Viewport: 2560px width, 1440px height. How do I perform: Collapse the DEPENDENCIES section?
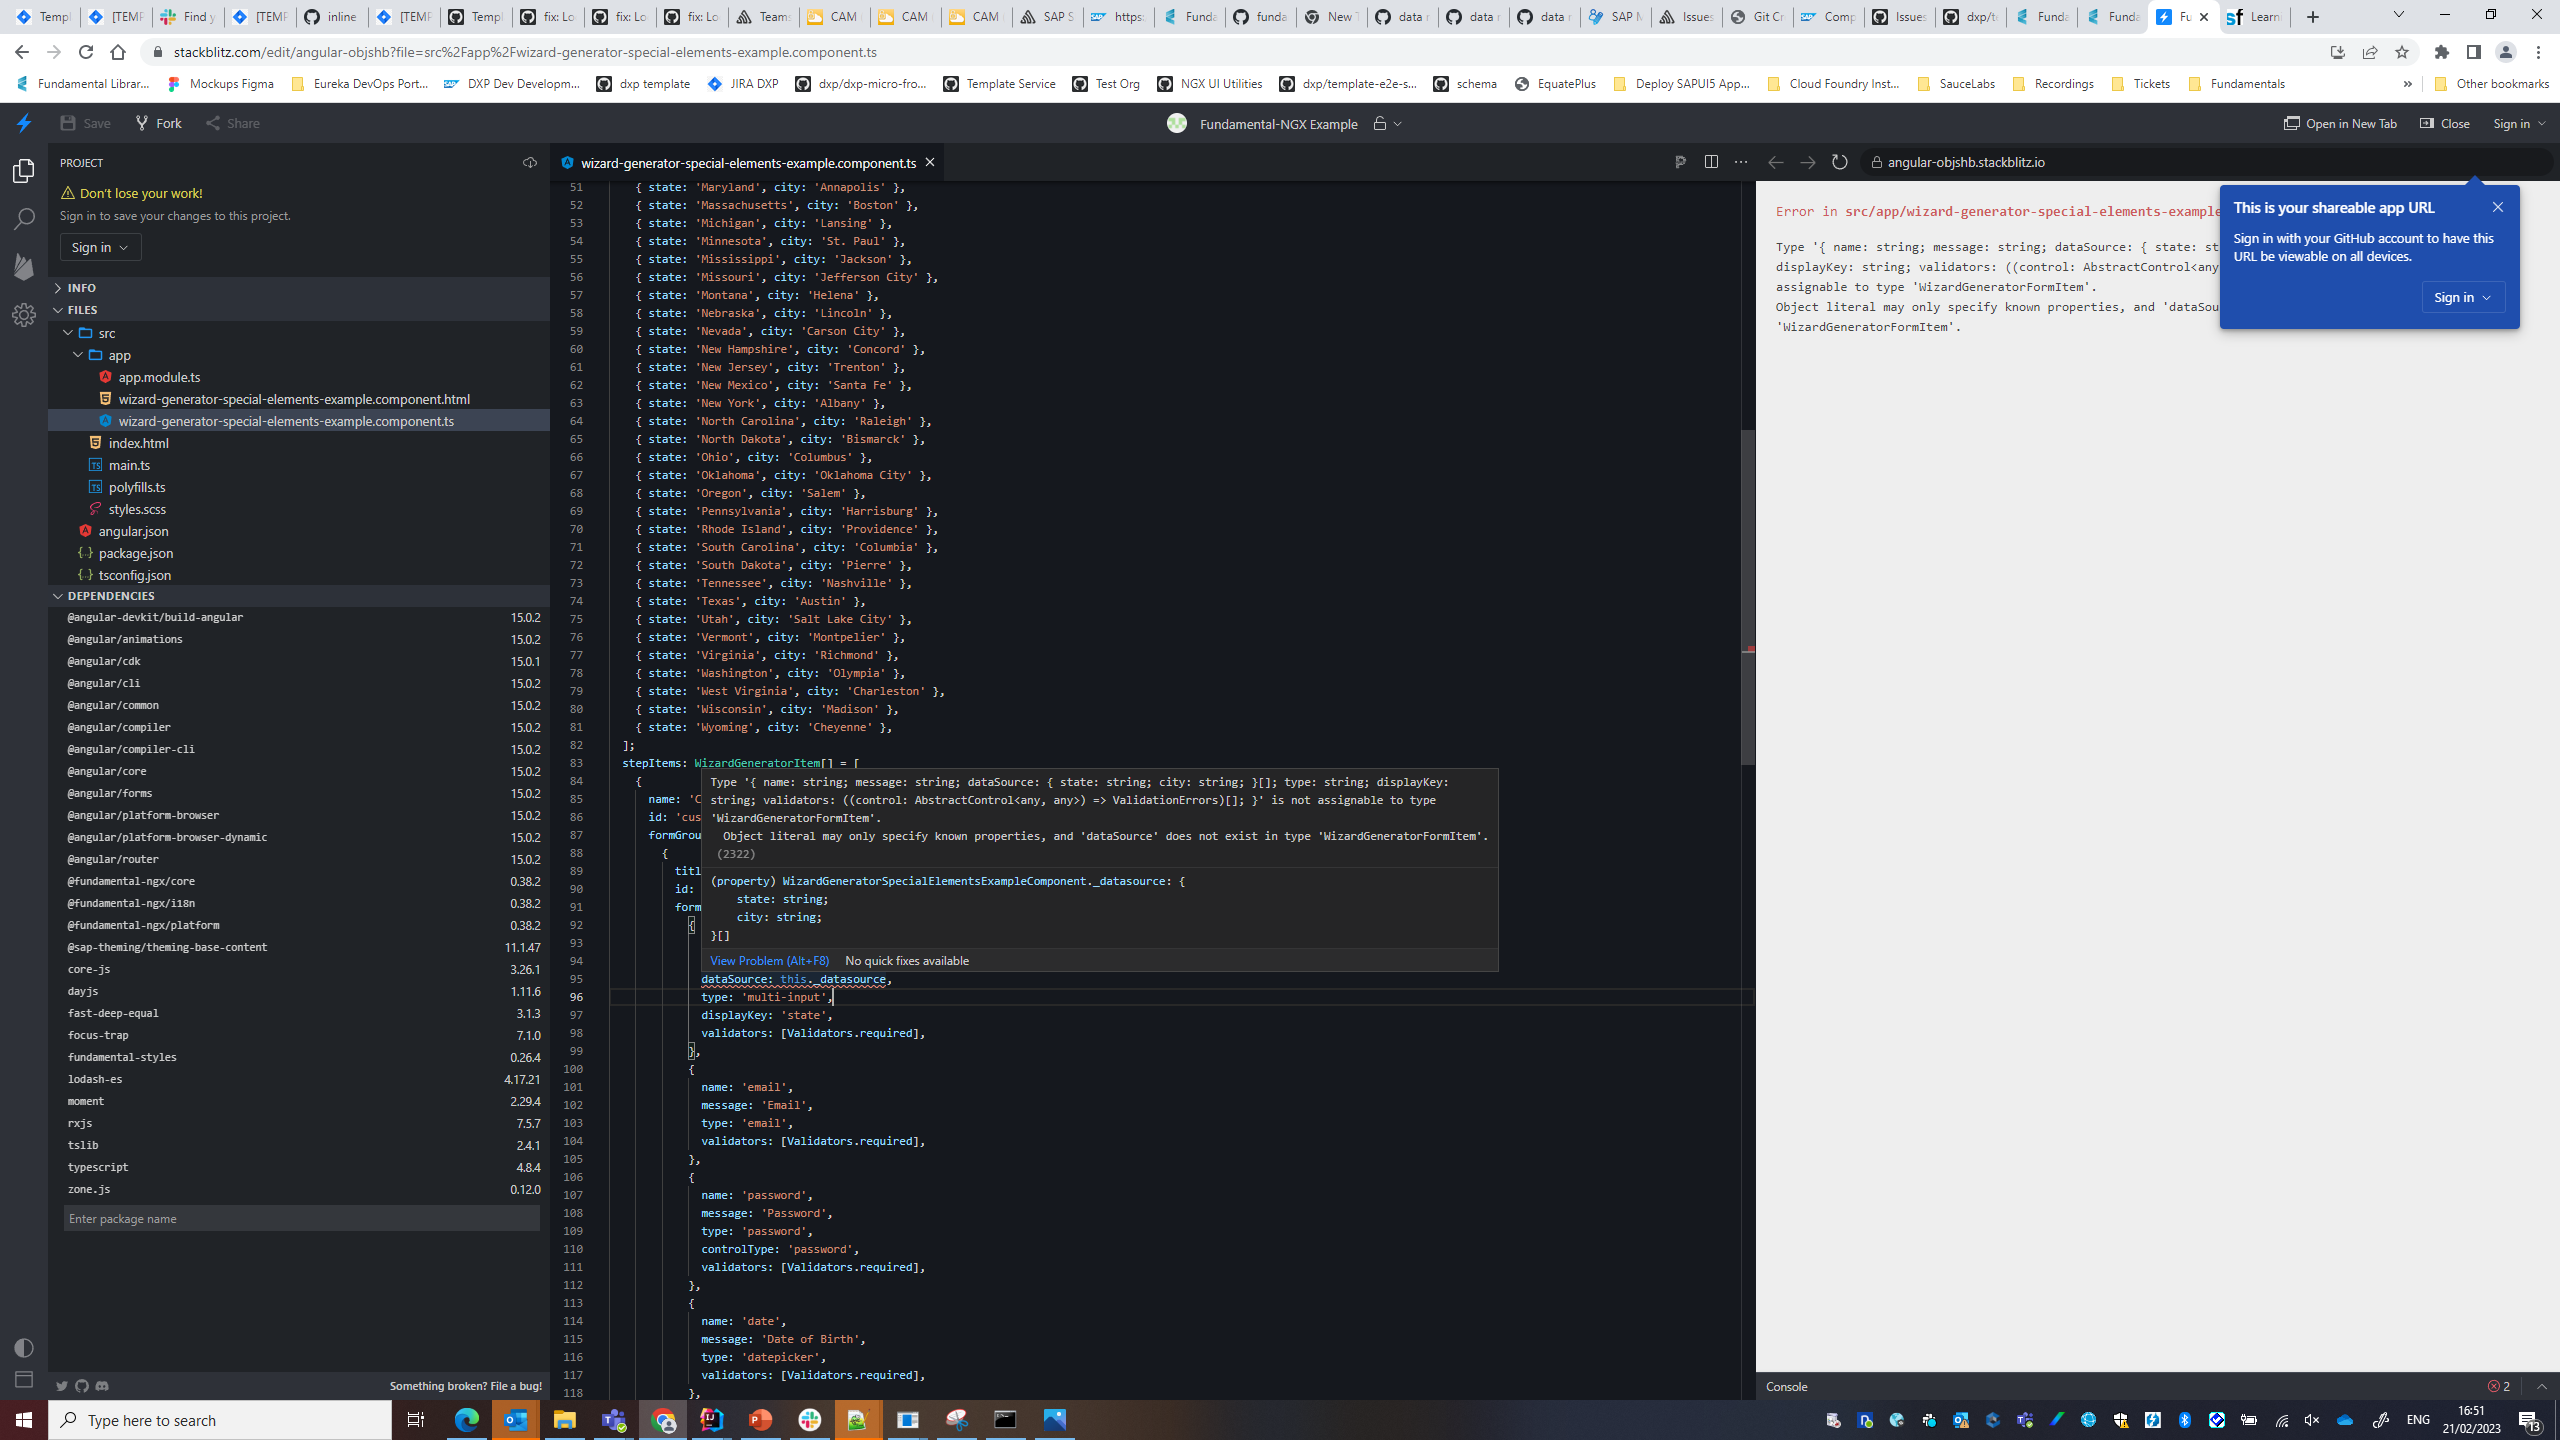111,595
